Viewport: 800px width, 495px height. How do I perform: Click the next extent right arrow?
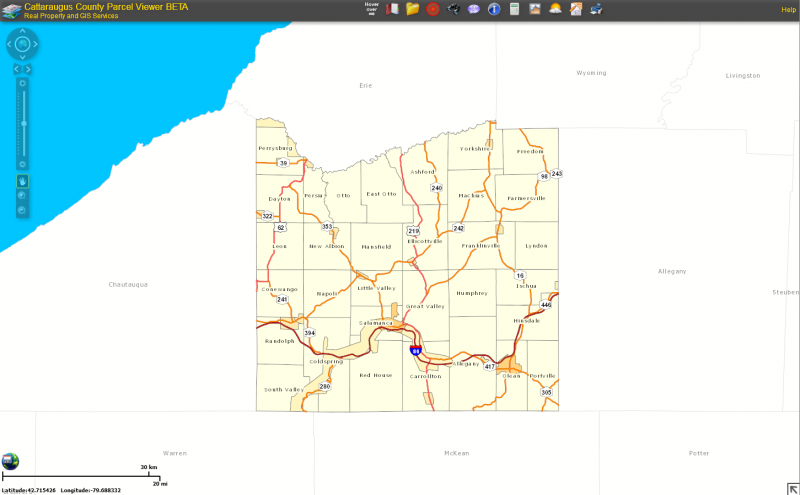[28, 69]
